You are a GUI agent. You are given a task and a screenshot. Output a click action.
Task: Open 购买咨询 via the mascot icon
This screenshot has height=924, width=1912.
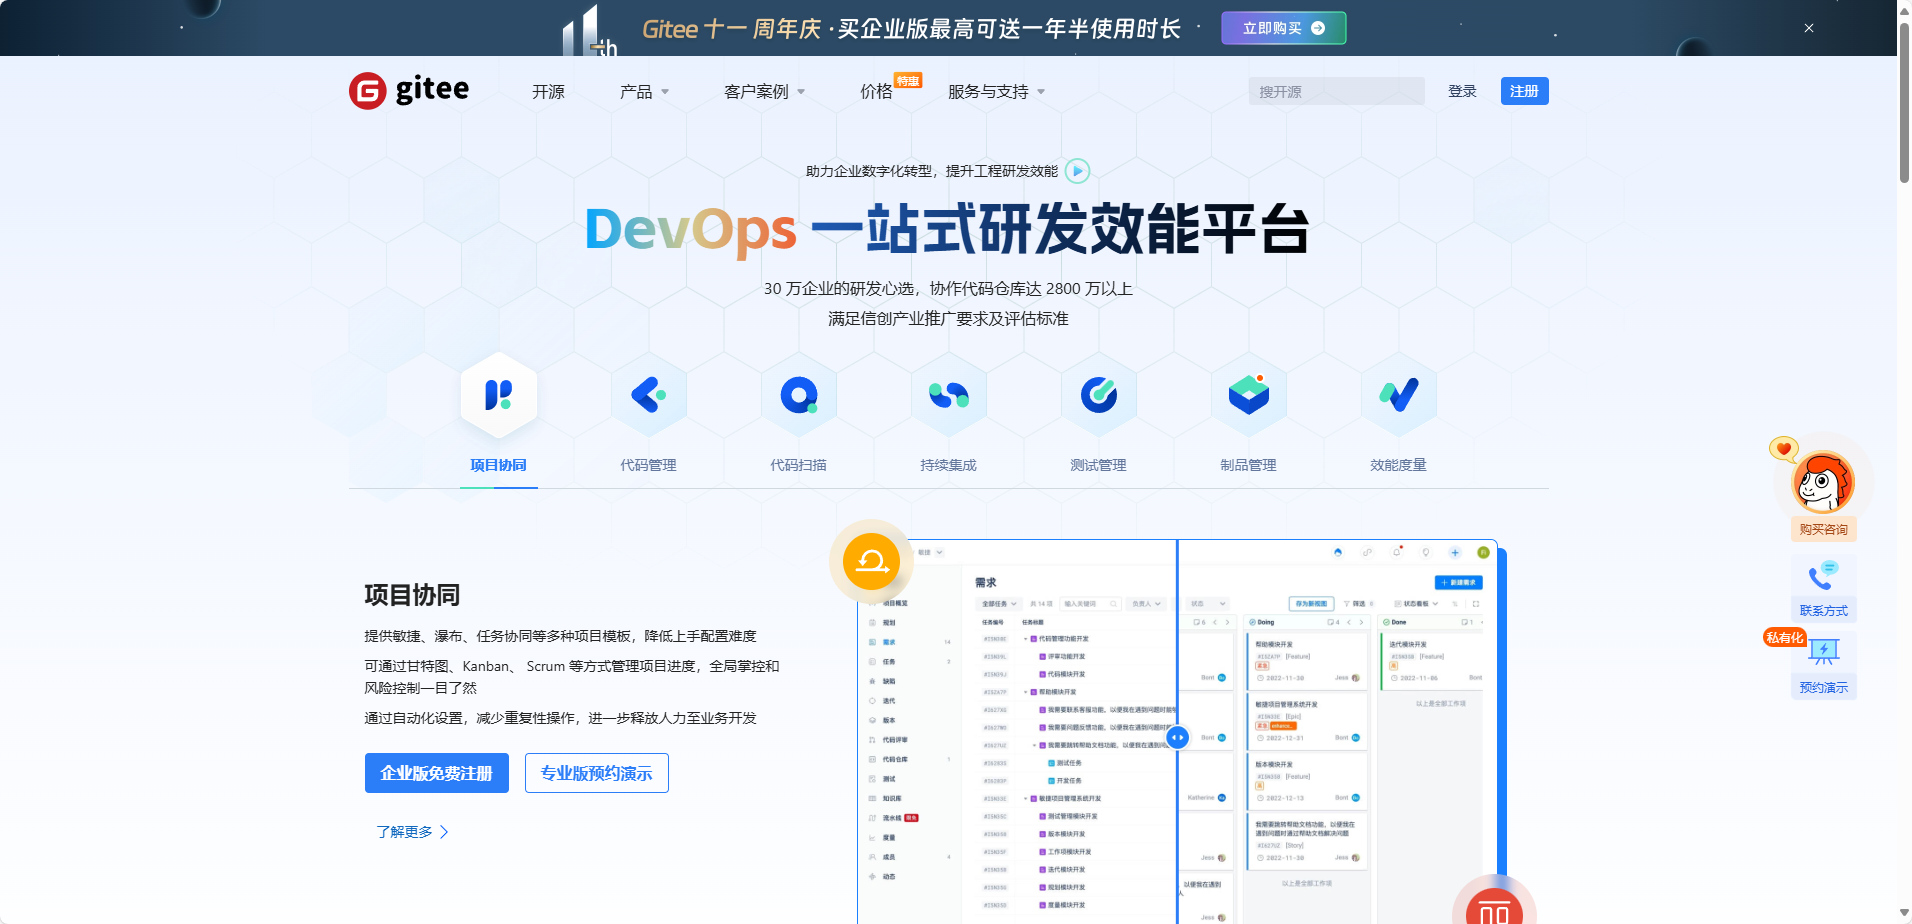pyautogui.click(x=1823, y=483)
